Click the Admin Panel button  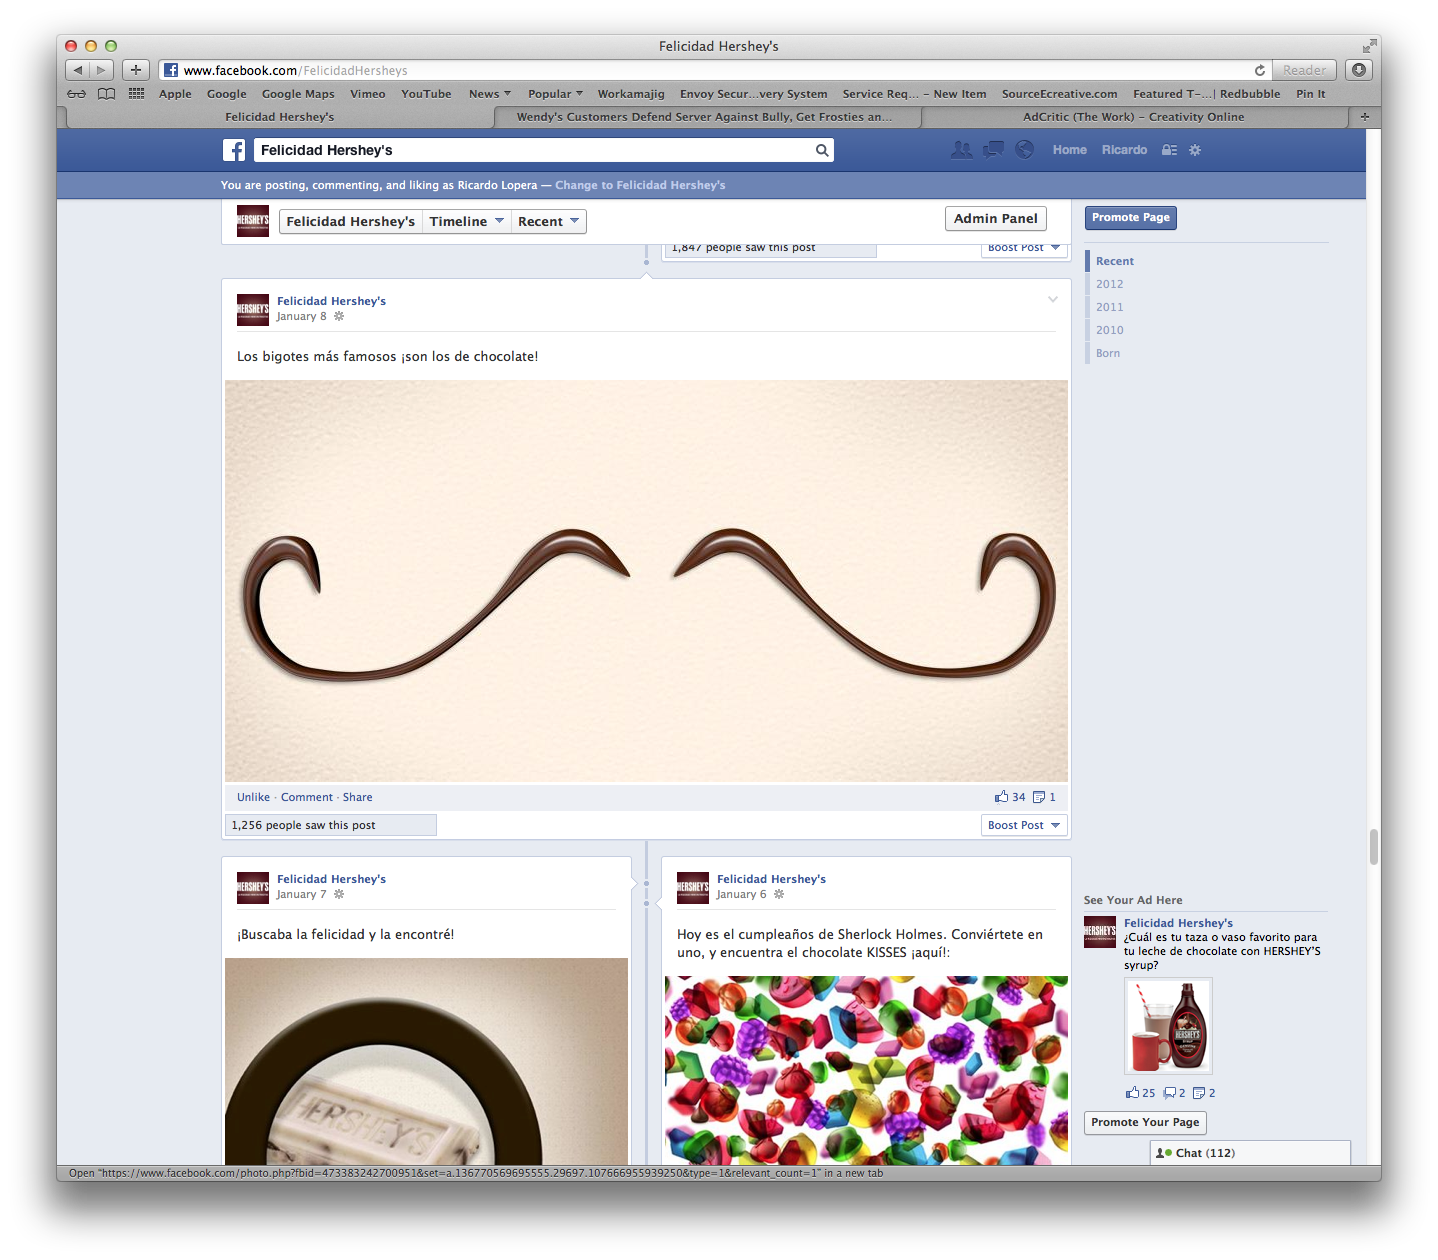[996, 219]
